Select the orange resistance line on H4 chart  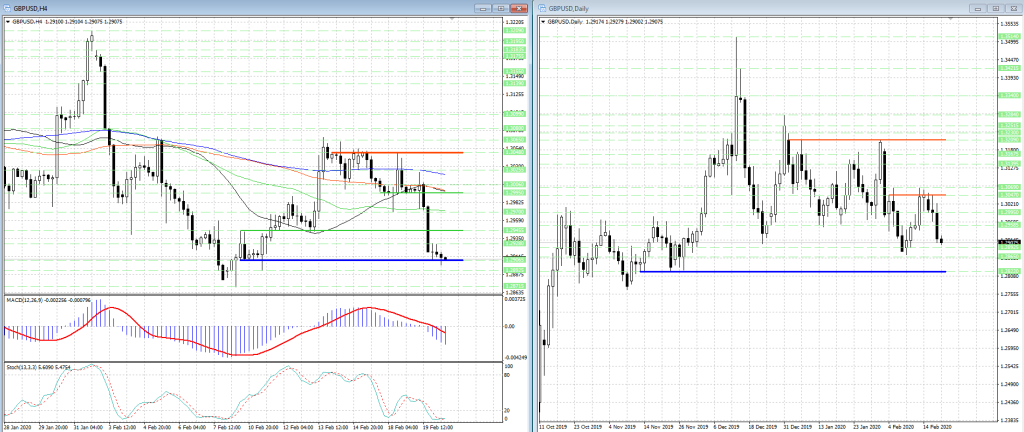400,153
